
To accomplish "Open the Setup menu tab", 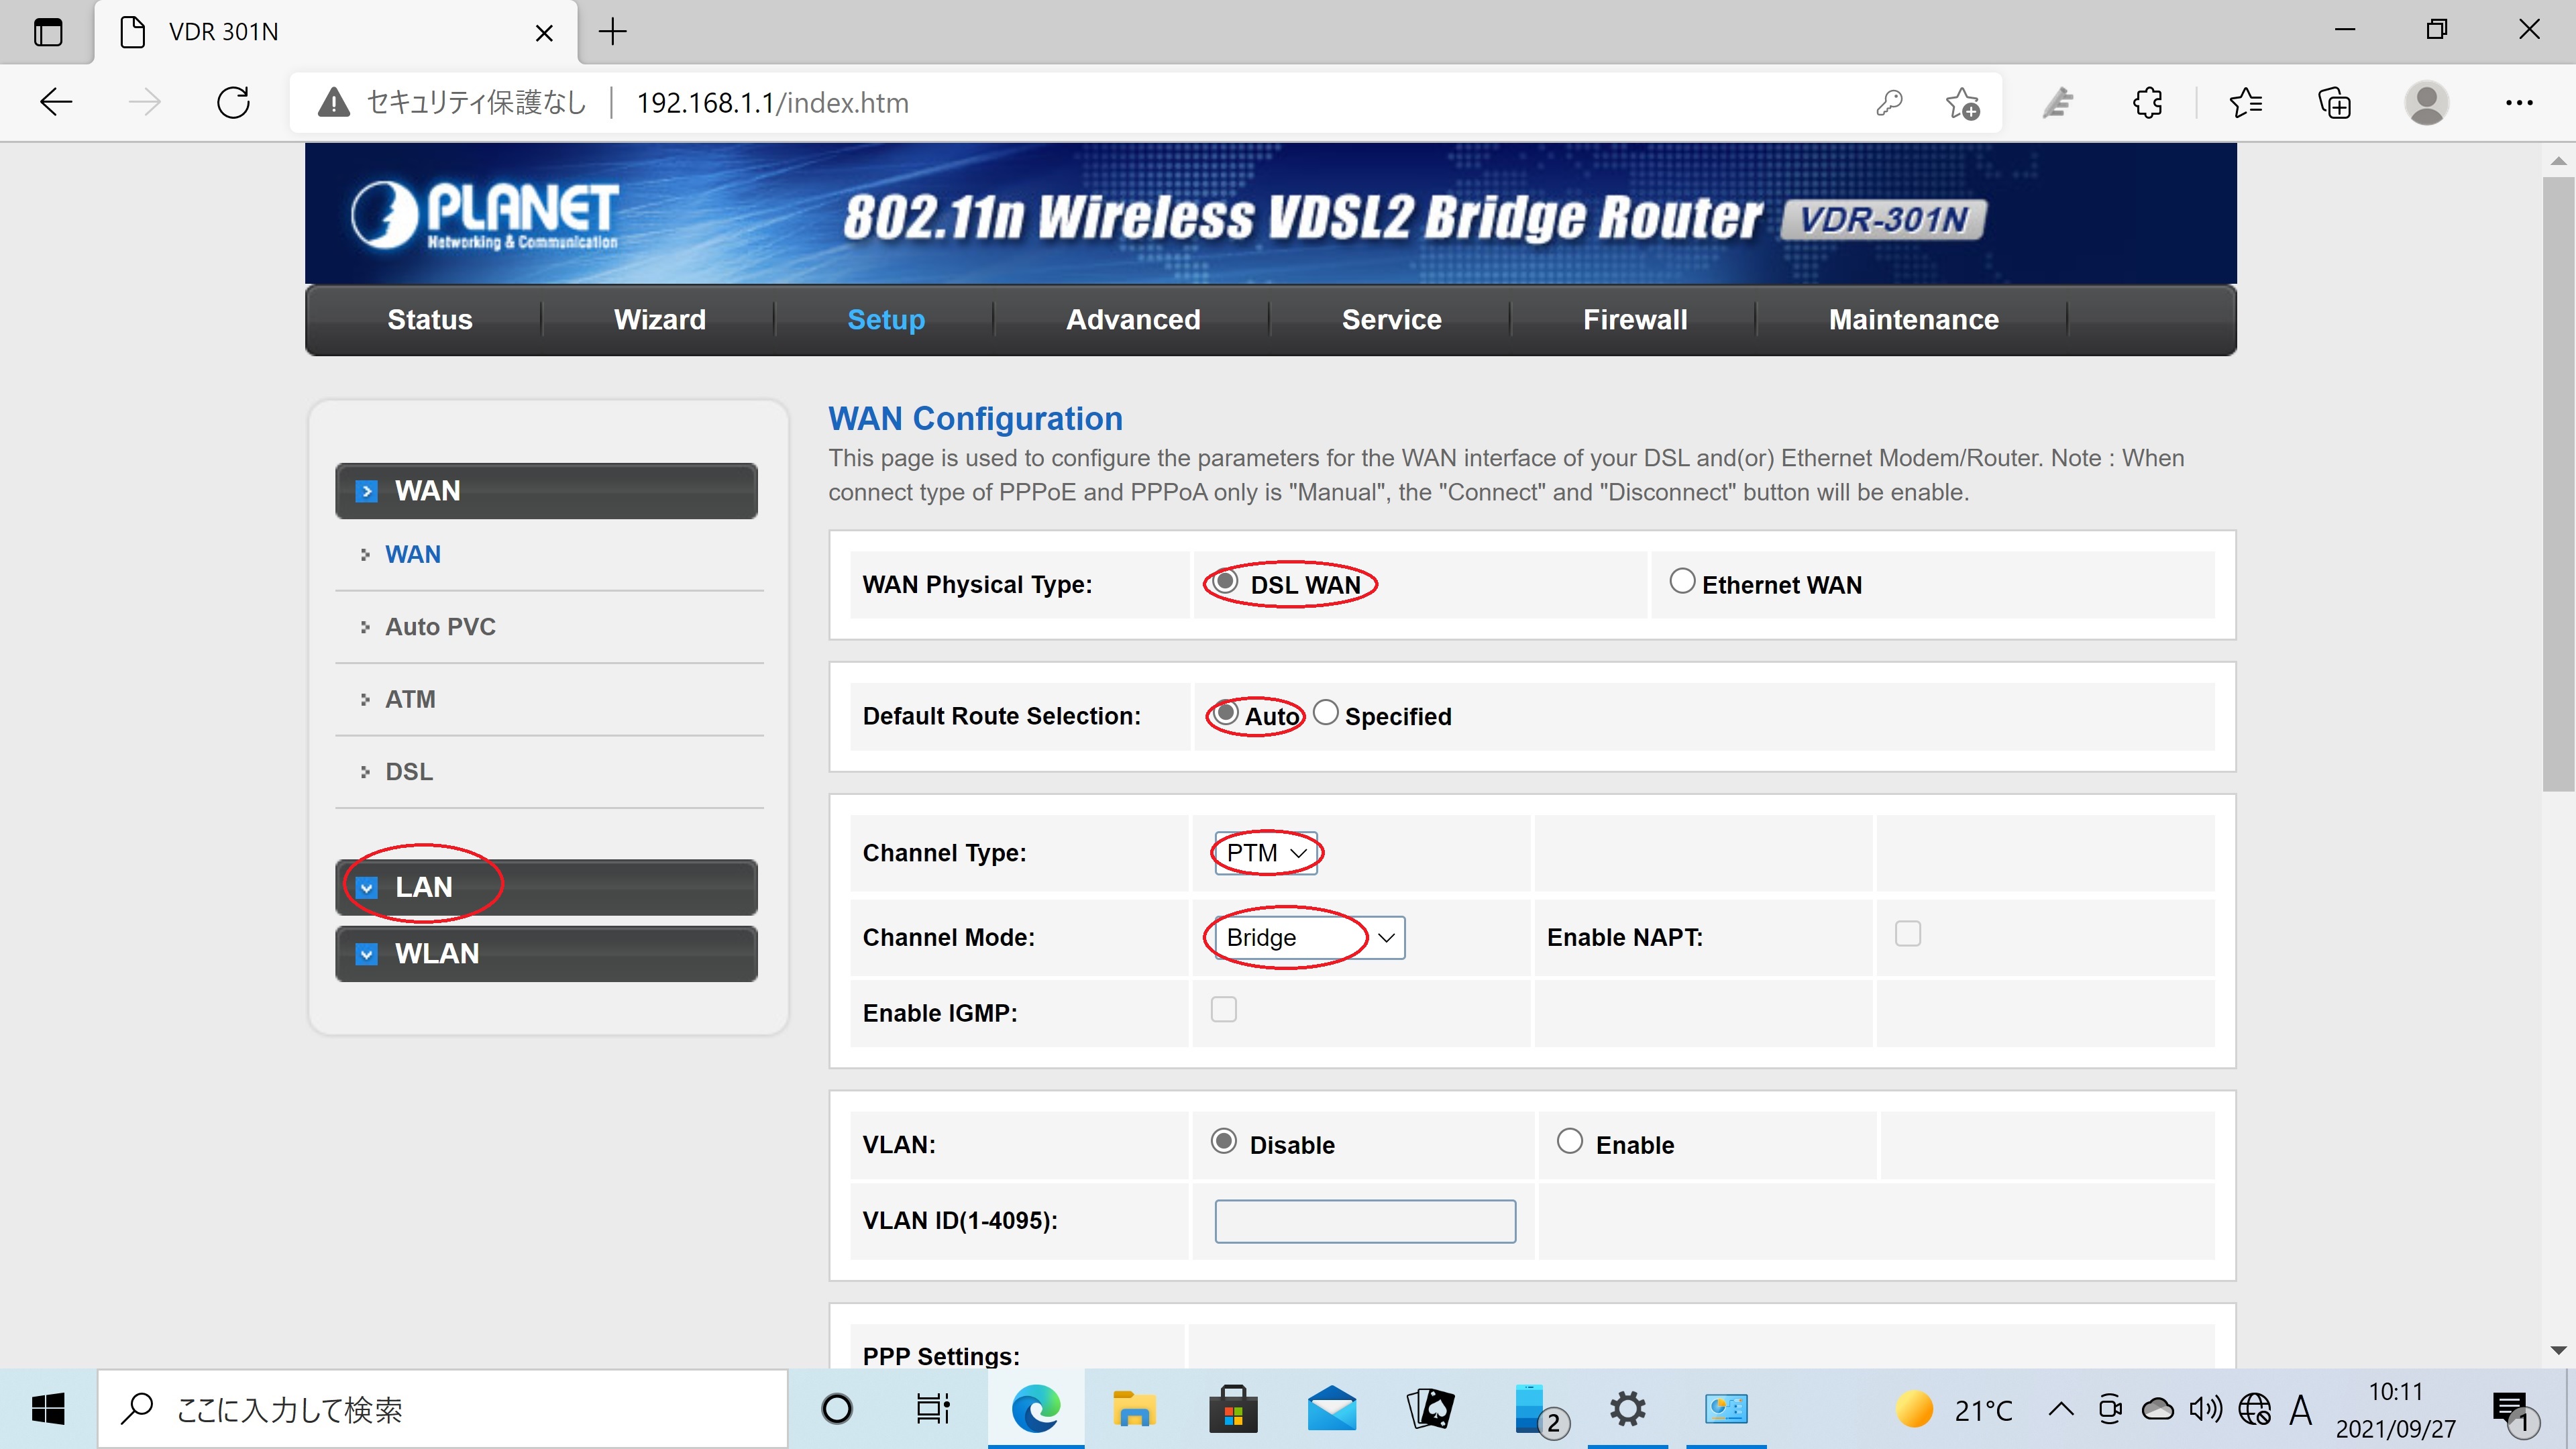I will pos(886,320).
